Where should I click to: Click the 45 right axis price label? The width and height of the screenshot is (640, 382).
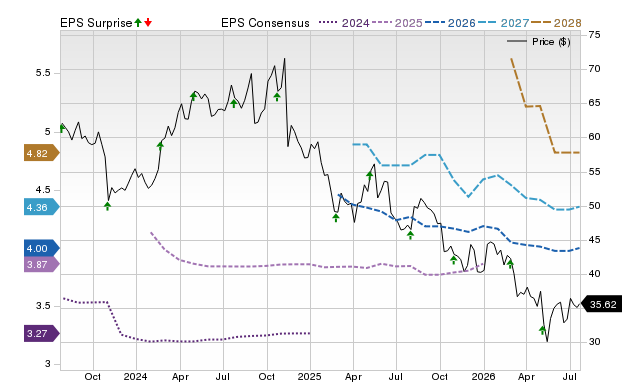[x=595, y=240]
